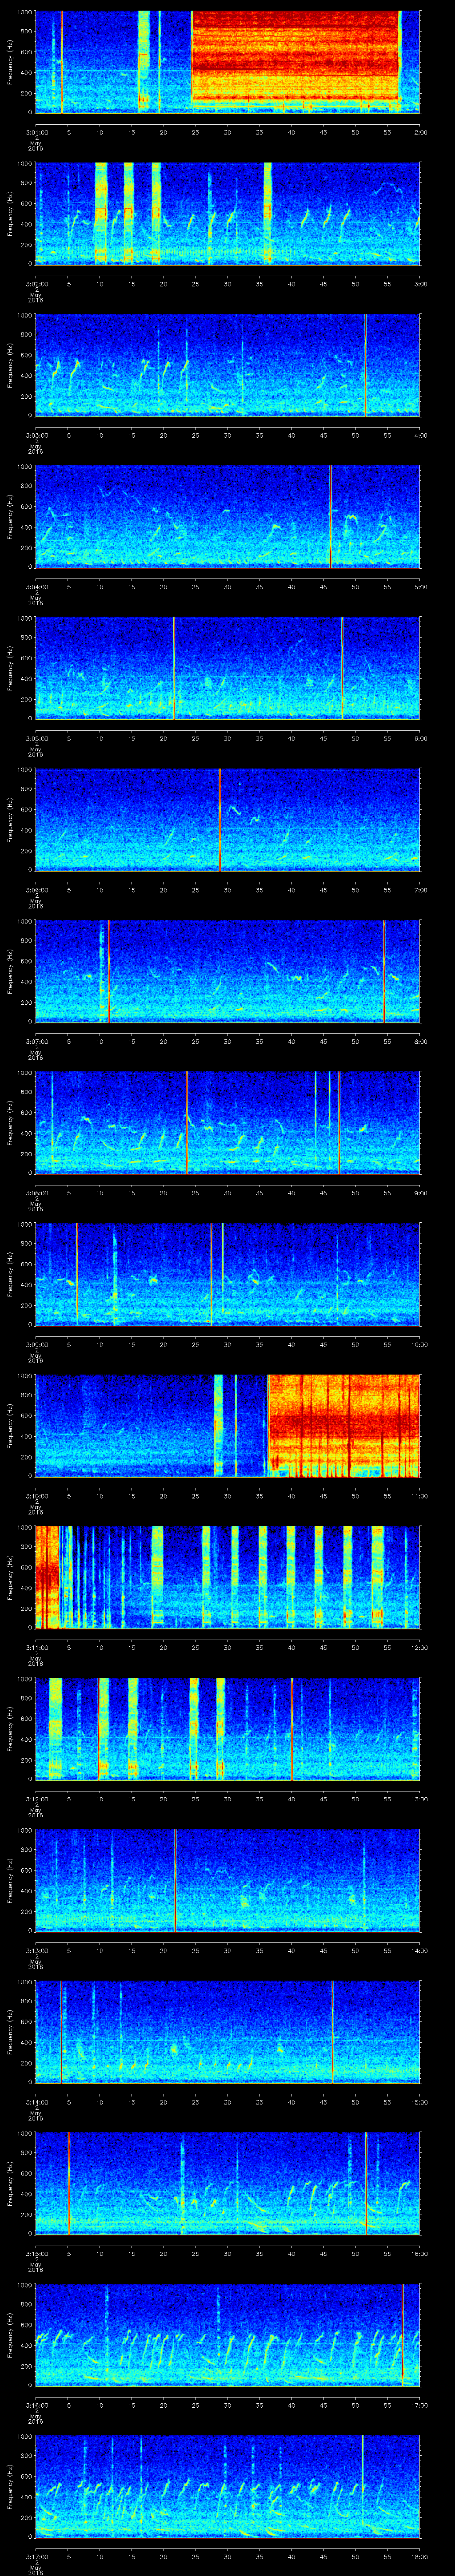Click the "3:00" end-time label

(x=420, y=284)
